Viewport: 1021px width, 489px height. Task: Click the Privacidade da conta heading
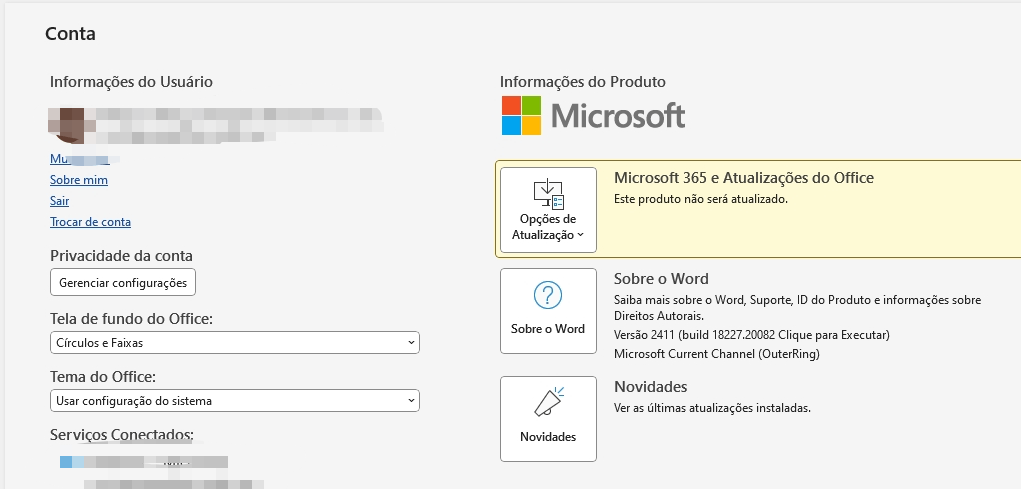click(121, 255)
